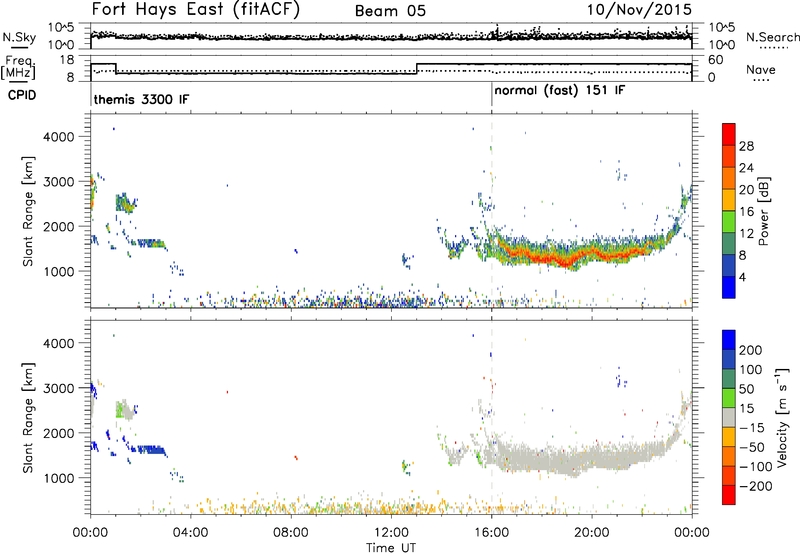This screenshot has width=800, height=554.
Task: Click the '200' tick on the Velocity colorbar
Action: pos(751,350)
